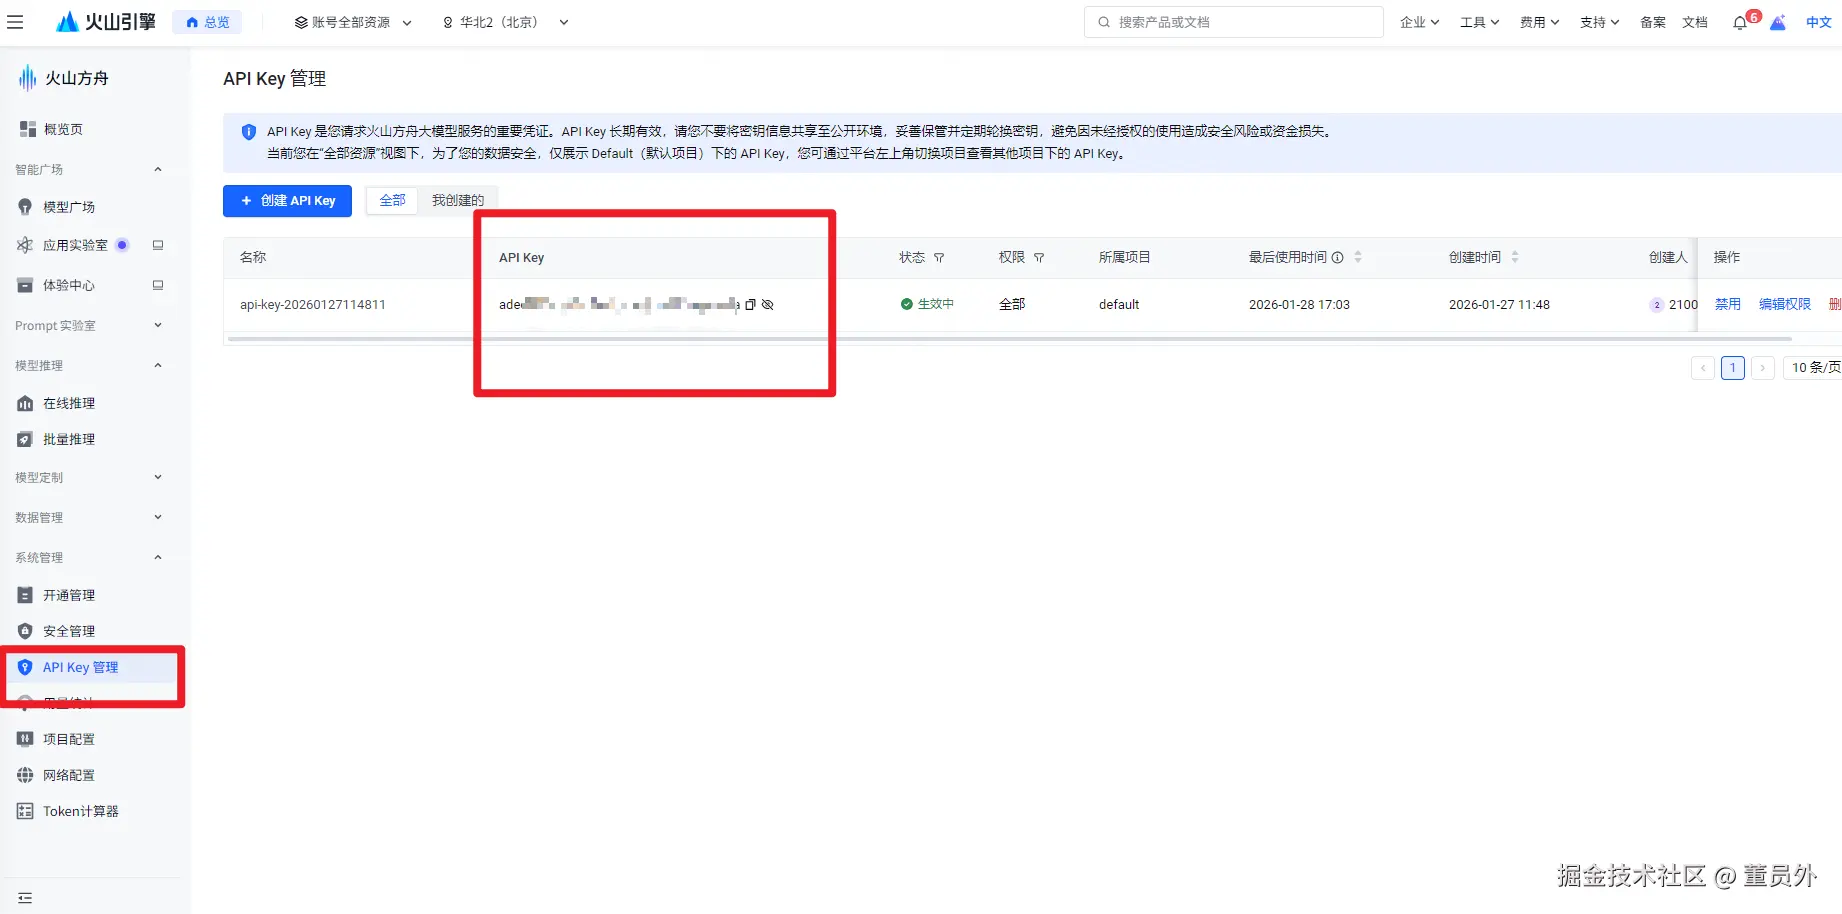This screenshot has width=1842, height=914.
Task: Toggle API key visibility with the eye icon
Action: (x=768, y=304)
